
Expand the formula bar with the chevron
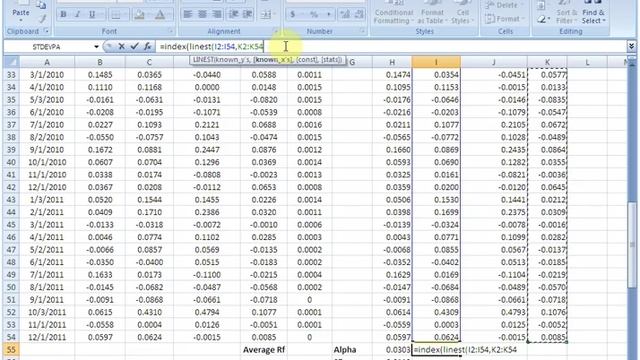631,47
